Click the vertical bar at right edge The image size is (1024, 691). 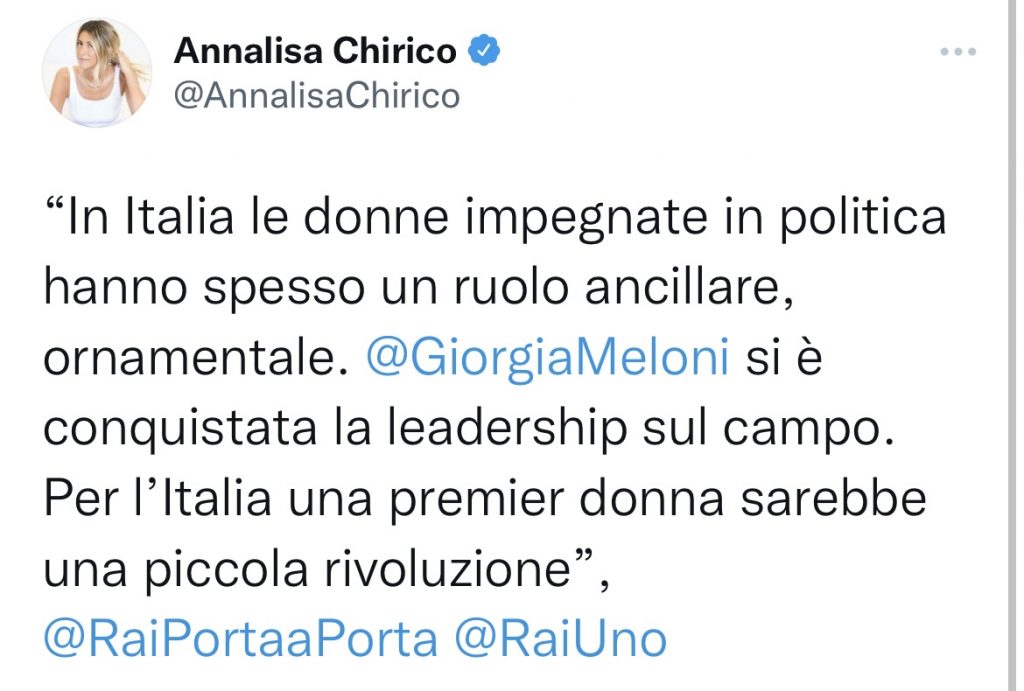pos(1012,346)
